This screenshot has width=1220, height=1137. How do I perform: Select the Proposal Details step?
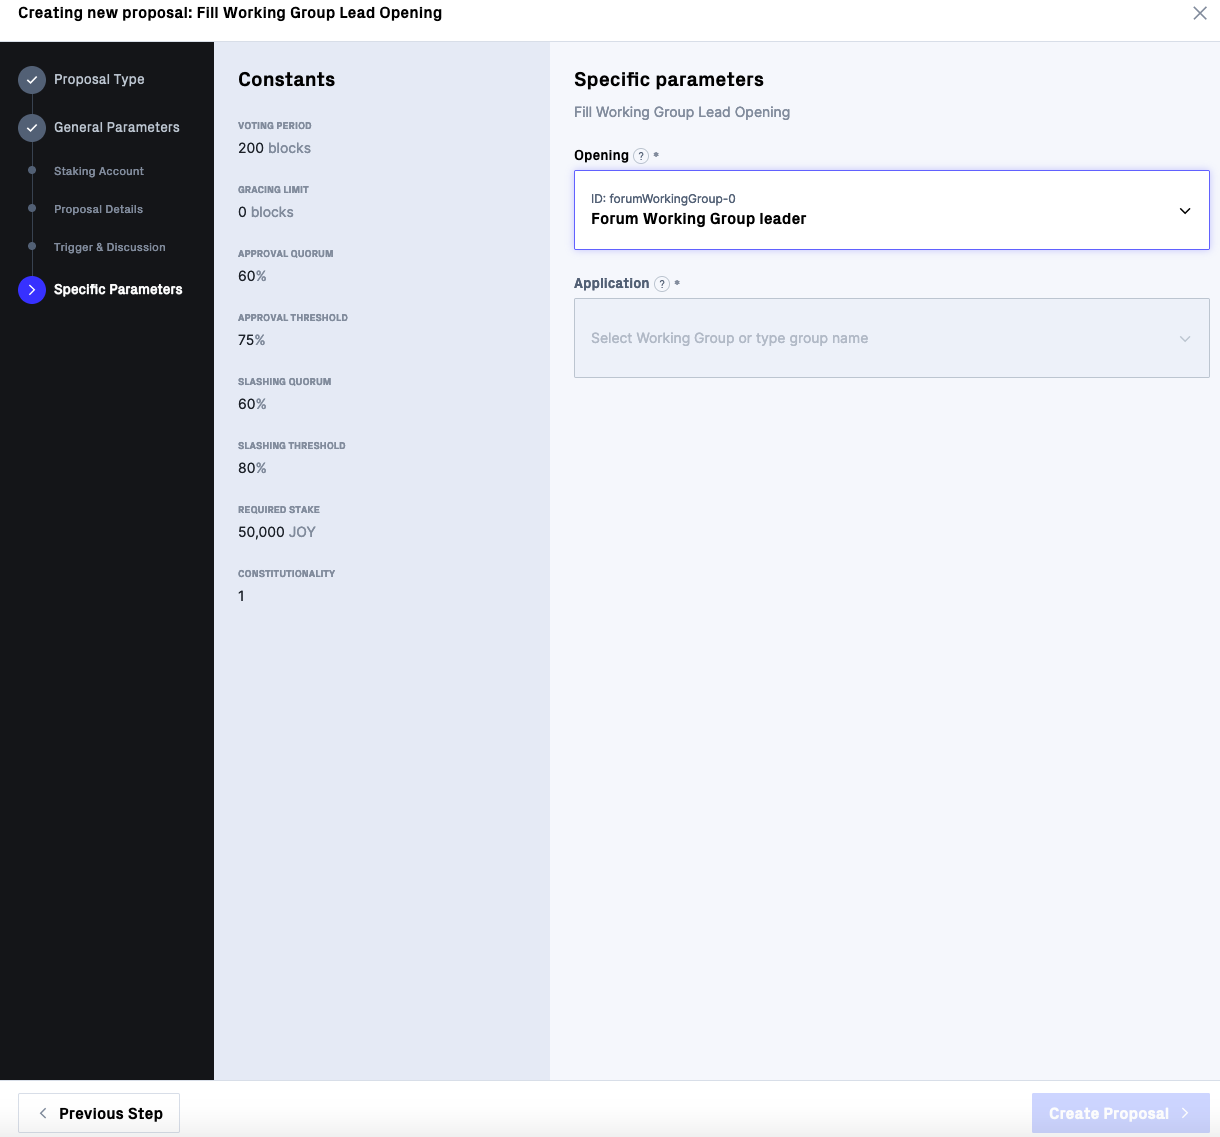coord(98,209)
